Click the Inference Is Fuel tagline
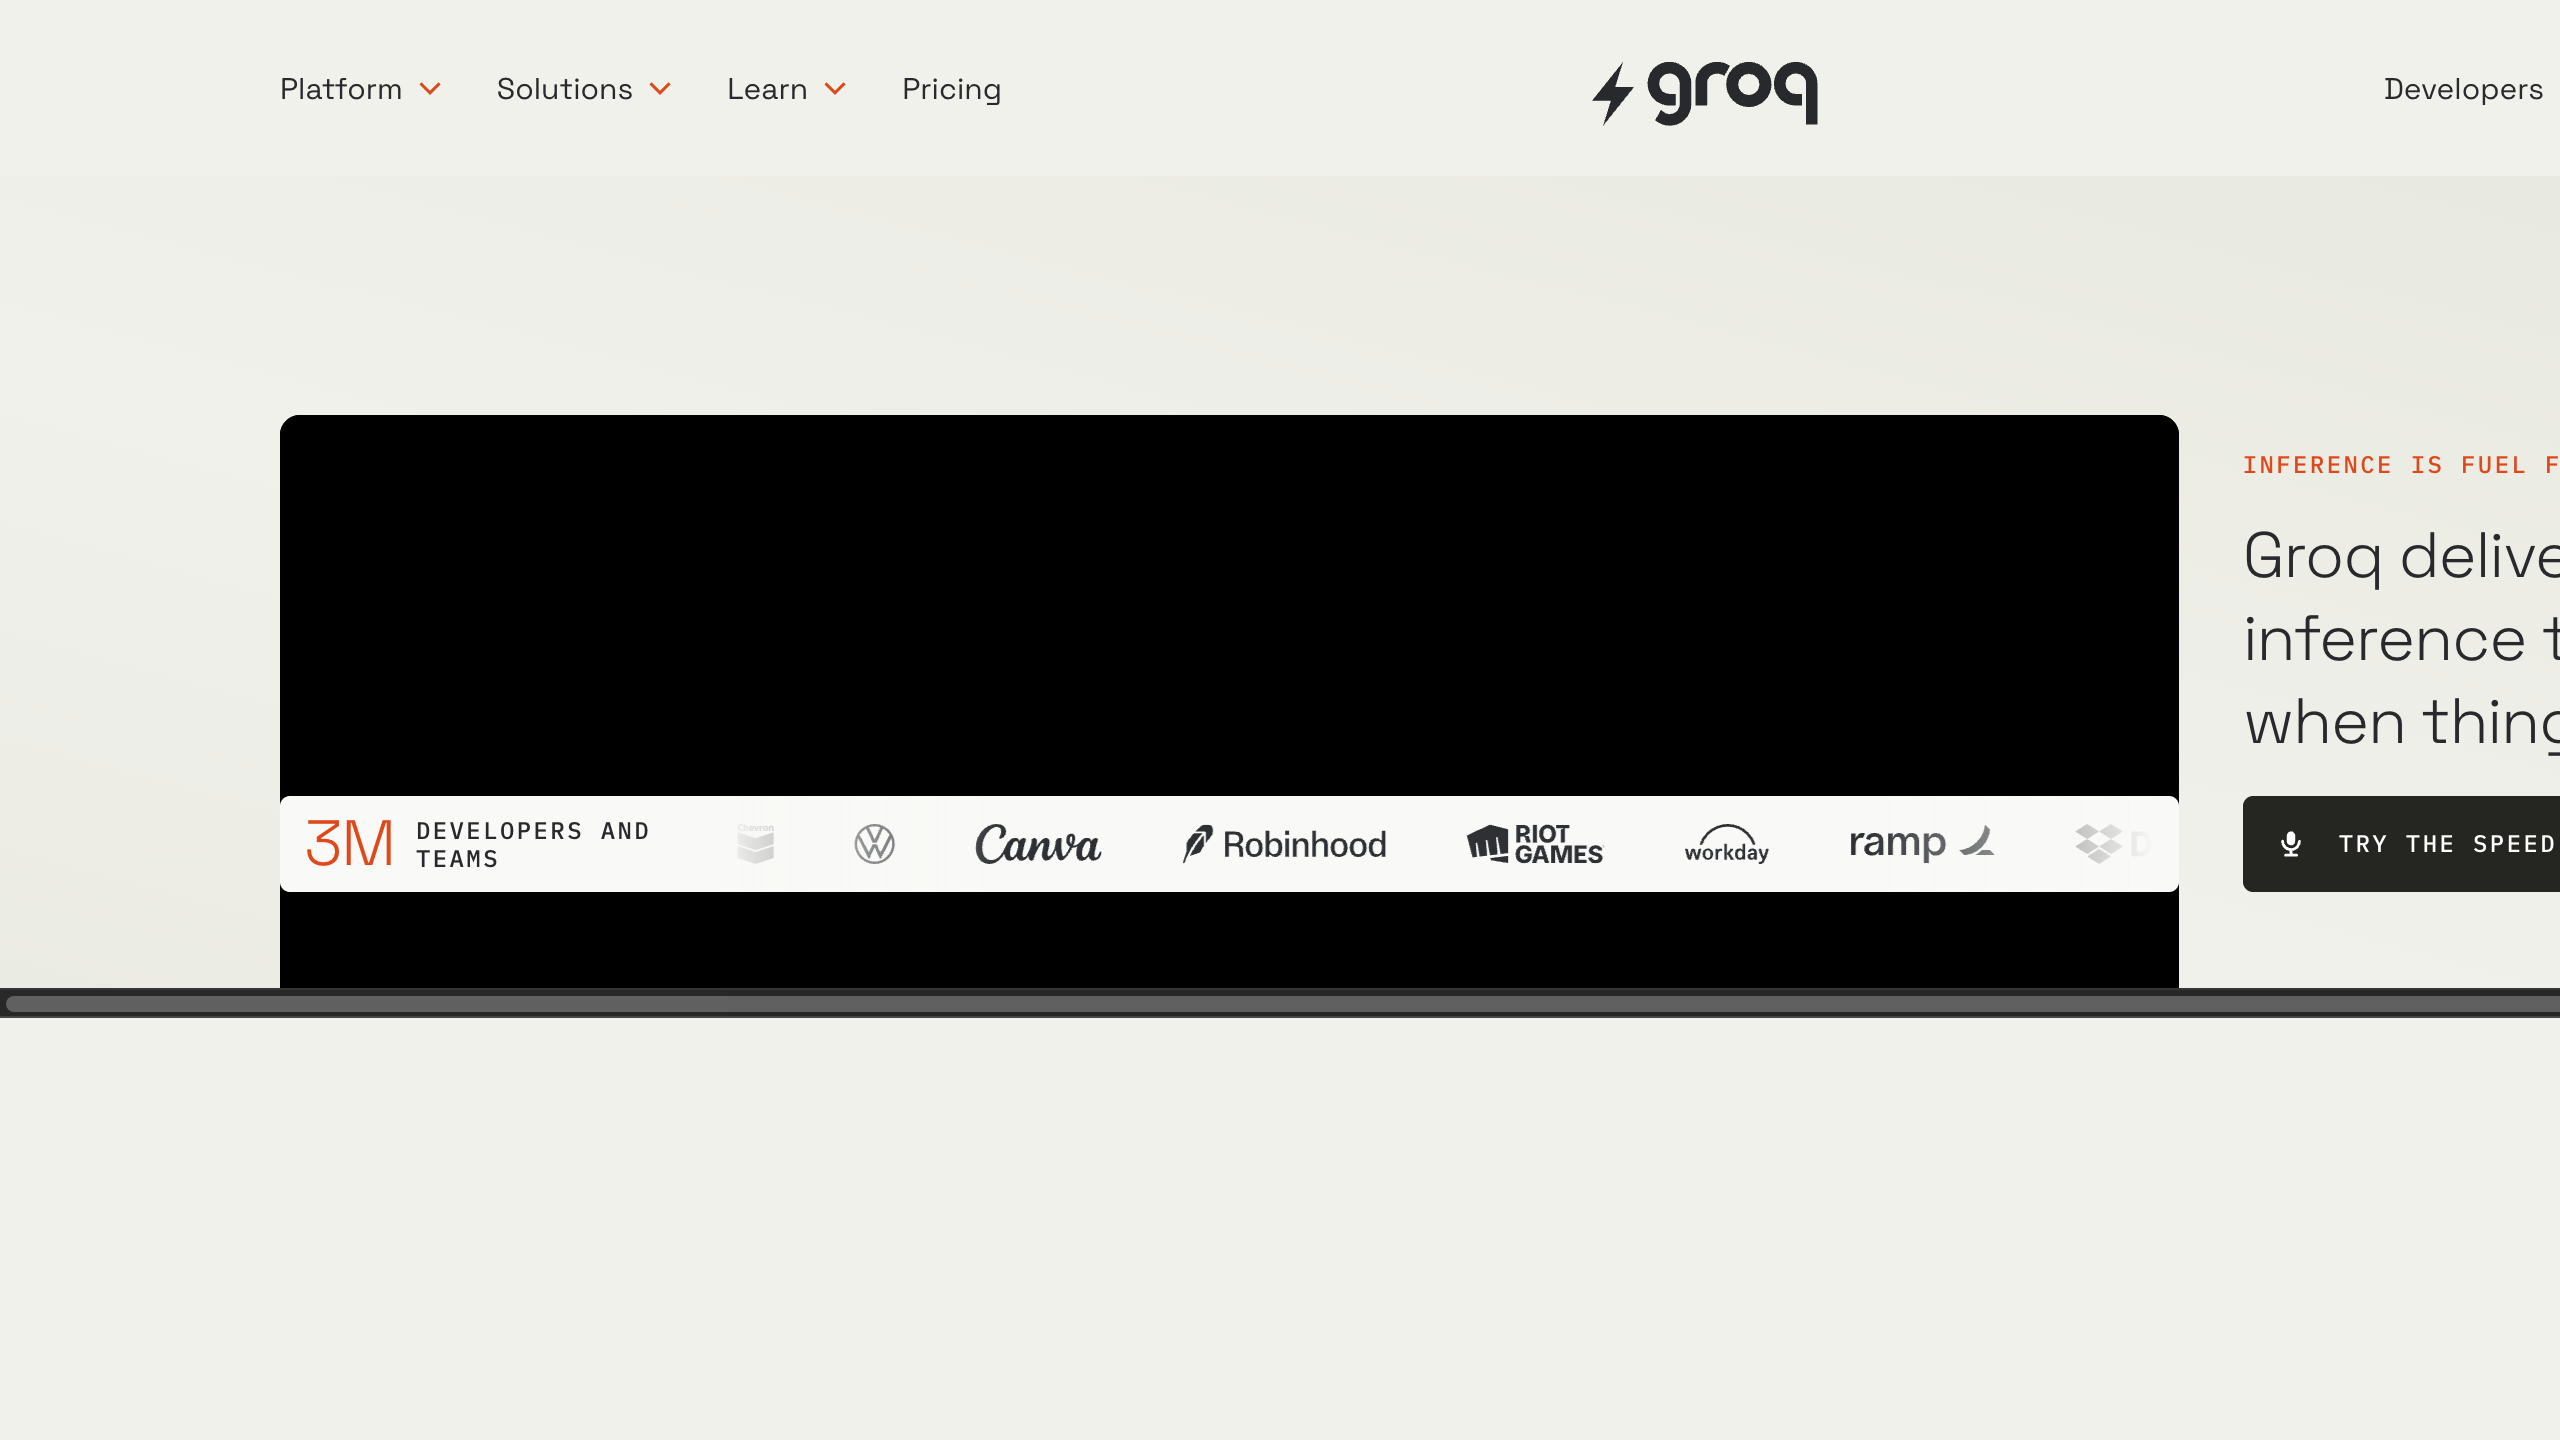The width and height of the screenshot is (2560, 1440). coord(2400,465)
